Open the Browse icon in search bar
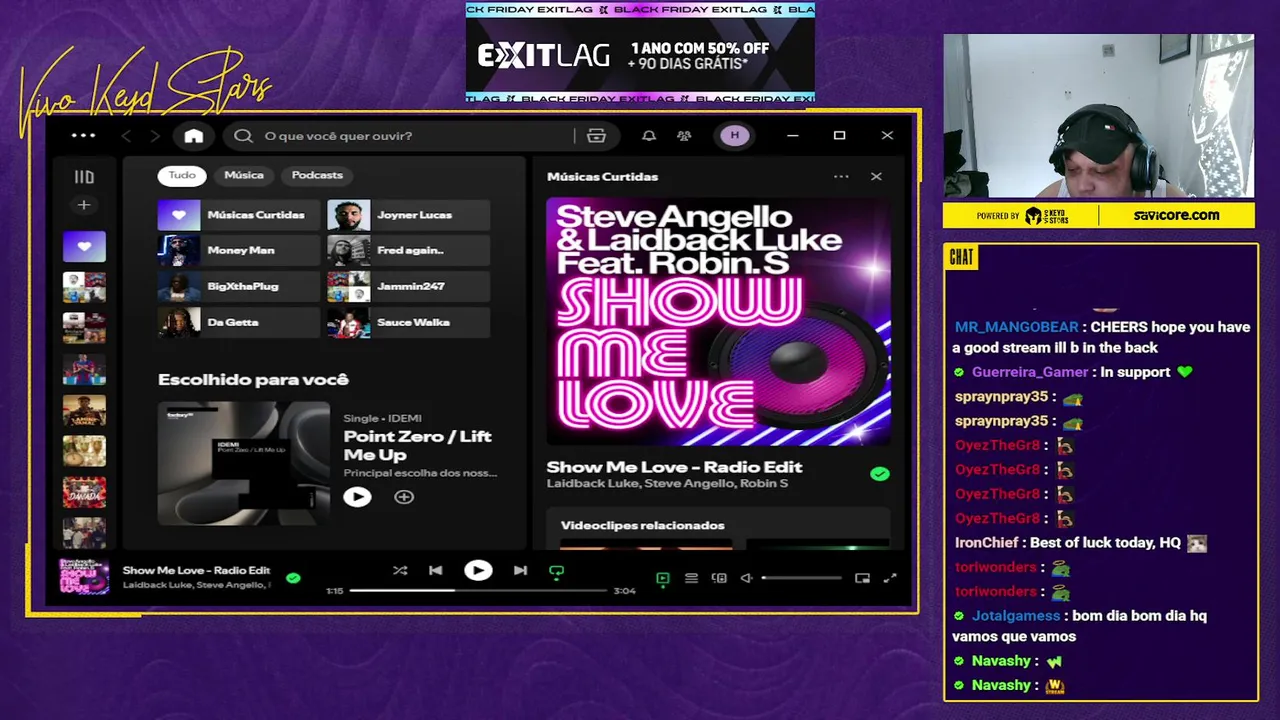The width and height of the screenshot is (1280, 720). [596, 136]
